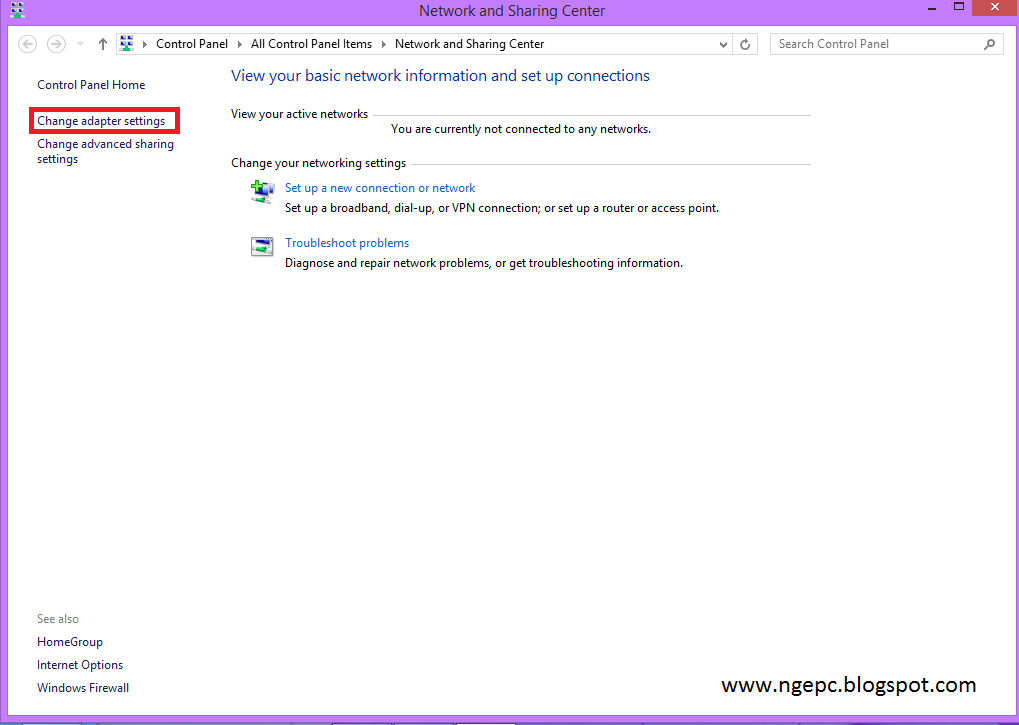The height and width of the screenshot is (725, 1019).
Task: Open the address bar dropdown arrow
Action: click(x=722, y=43)
